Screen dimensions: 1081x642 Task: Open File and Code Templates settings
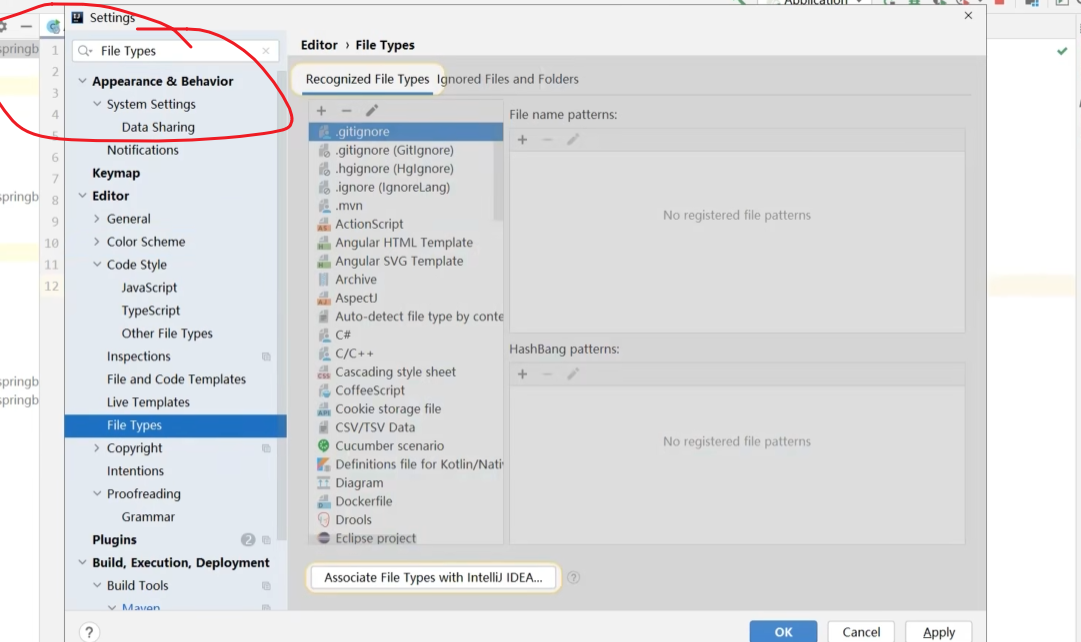point(176,379)
